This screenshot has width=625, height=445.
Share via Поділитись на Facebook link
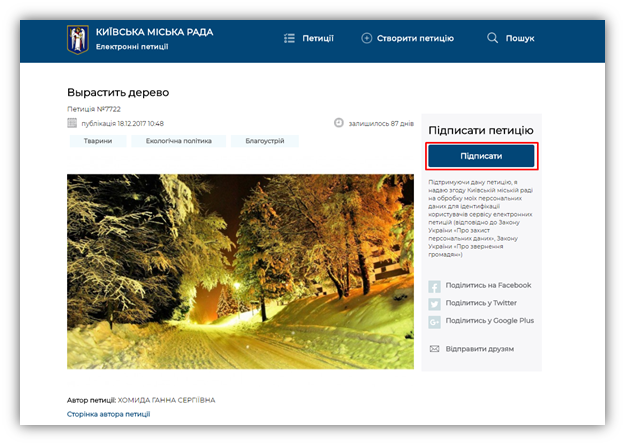click(488, 285)
